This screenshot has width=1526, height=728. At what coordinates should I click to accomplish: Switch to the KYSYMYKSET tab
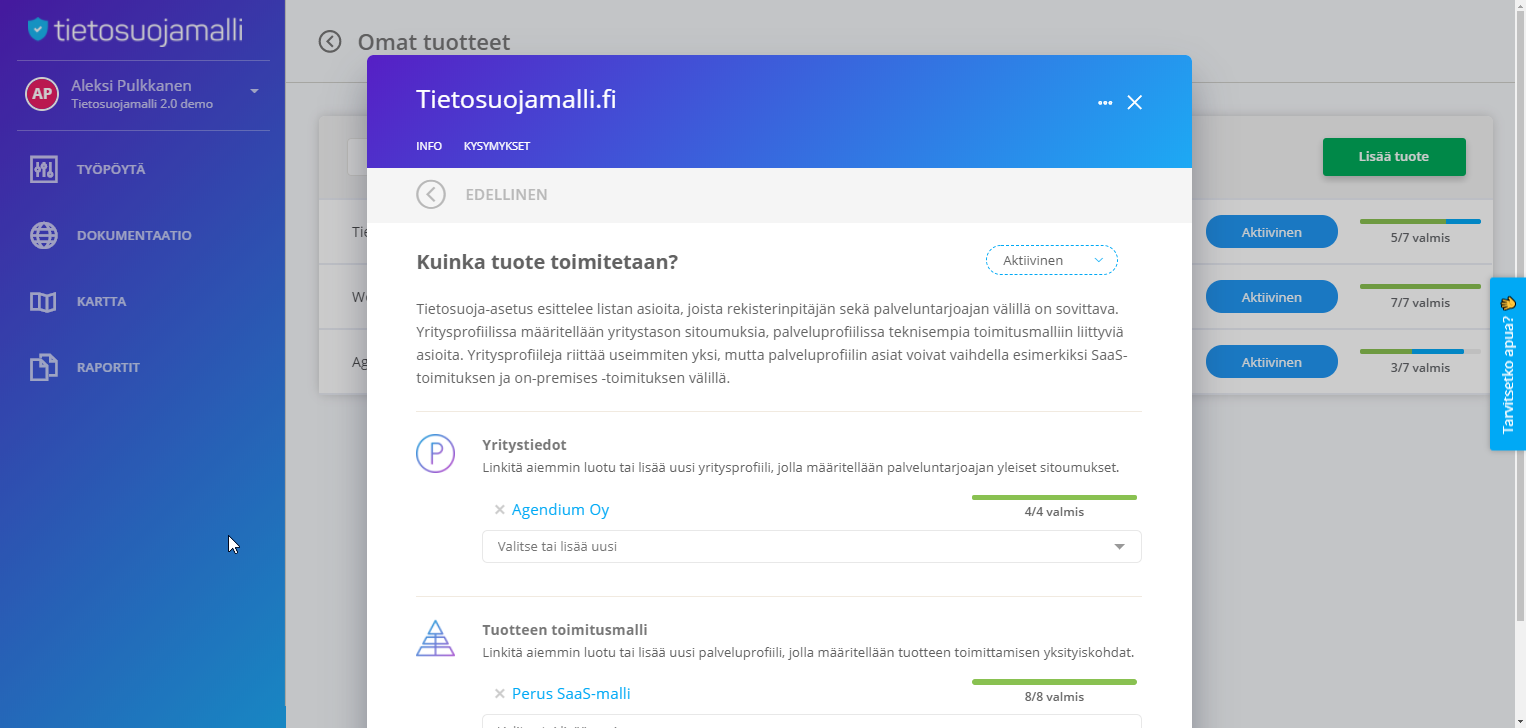(497, 146)
